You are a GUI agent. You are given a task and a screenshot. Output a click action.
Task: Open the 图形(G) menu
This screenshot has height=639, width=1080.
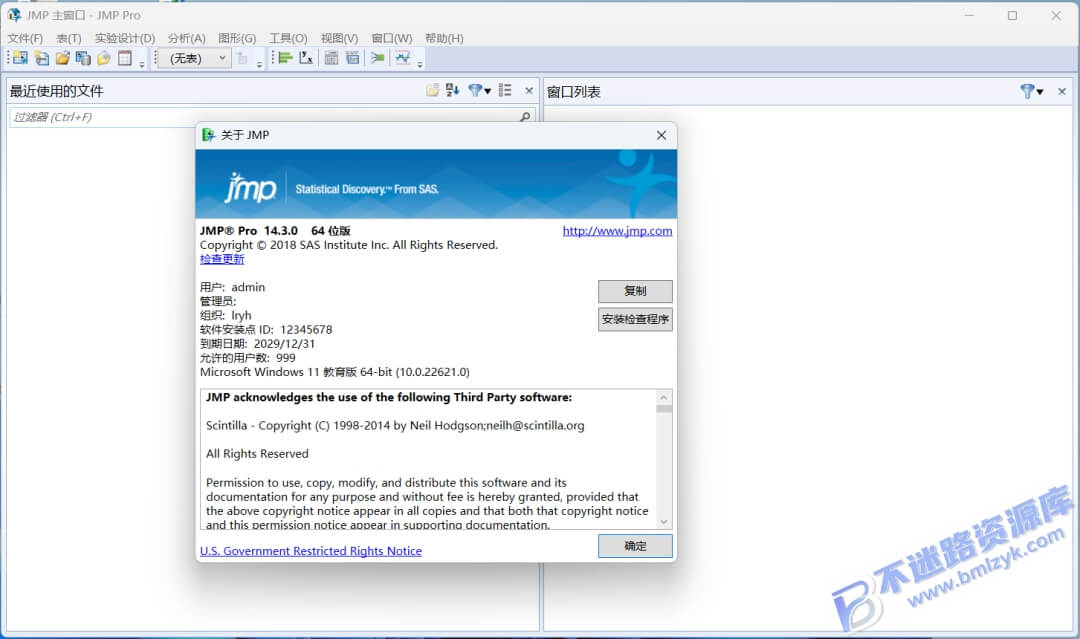point(237,39)
